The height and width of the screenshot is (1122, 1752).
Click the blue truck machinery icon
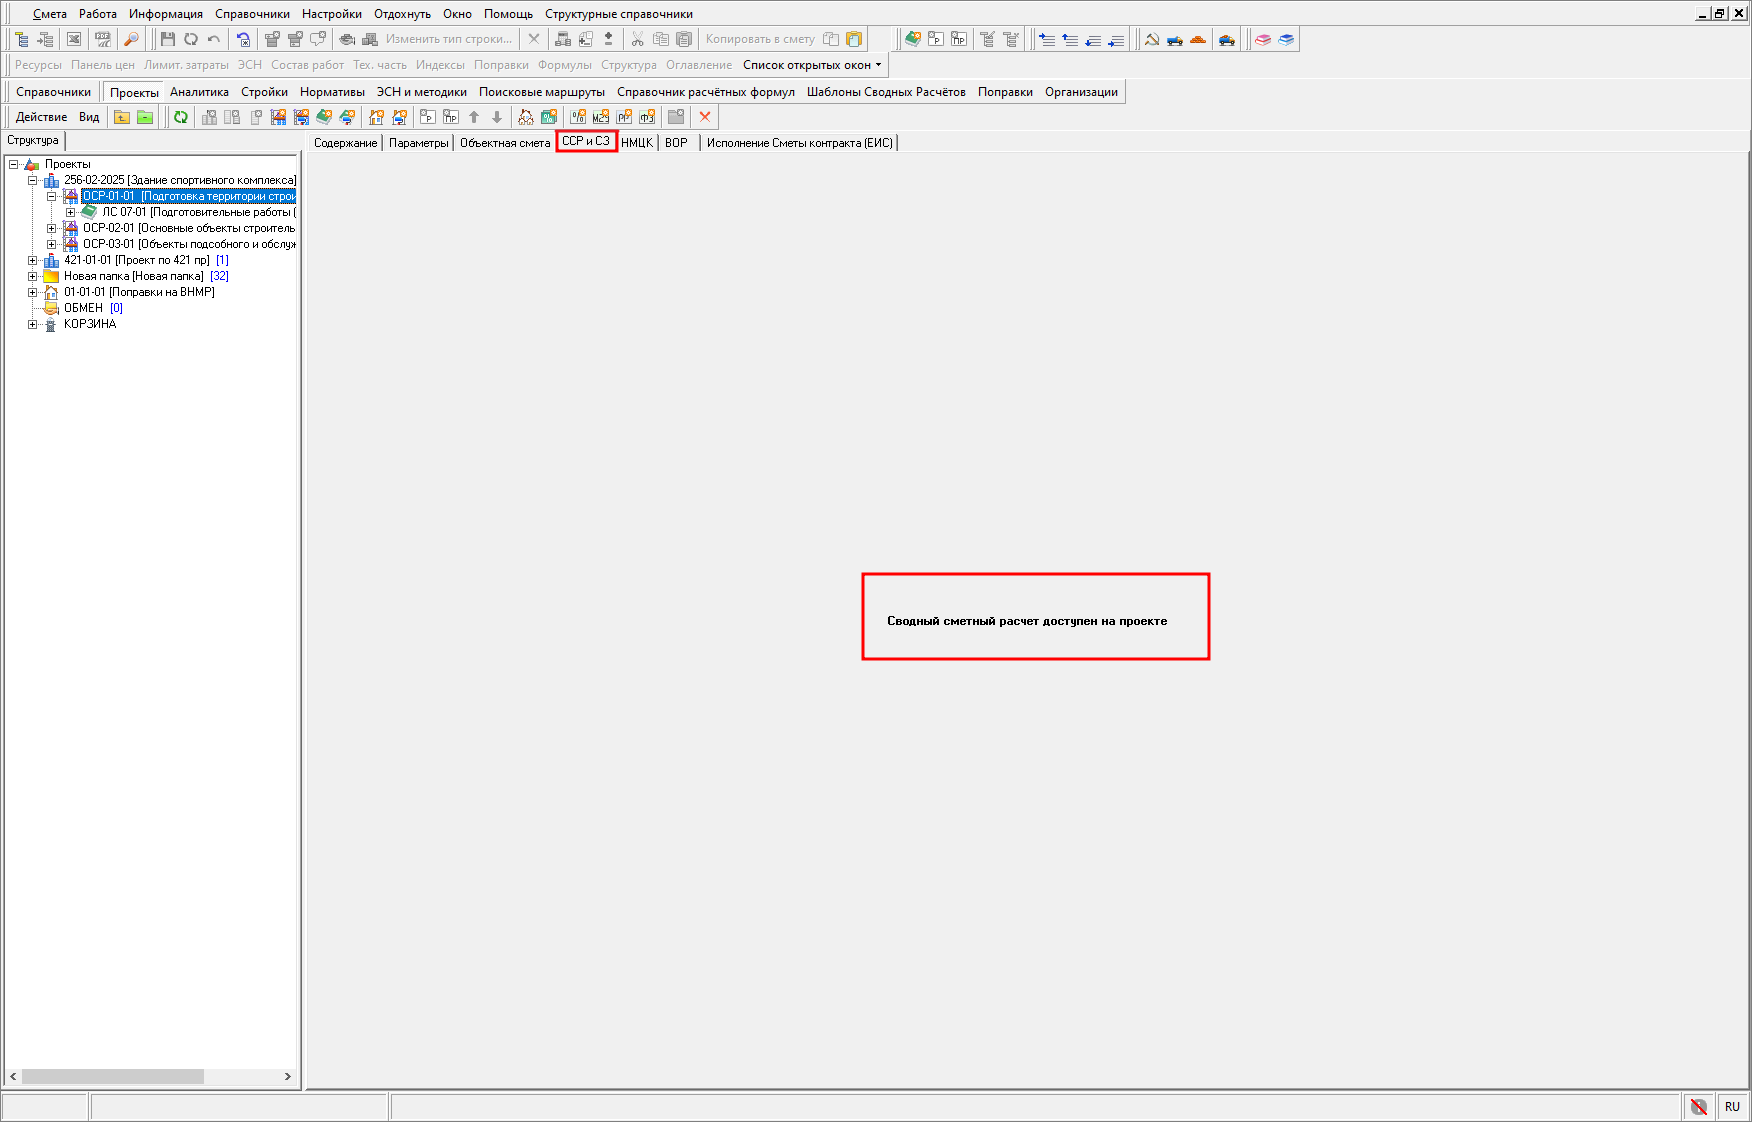click(1175, 39)
